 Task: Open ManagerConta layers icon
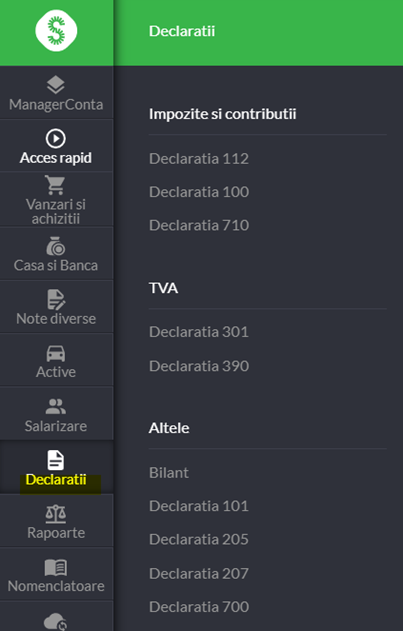point(56,85)
